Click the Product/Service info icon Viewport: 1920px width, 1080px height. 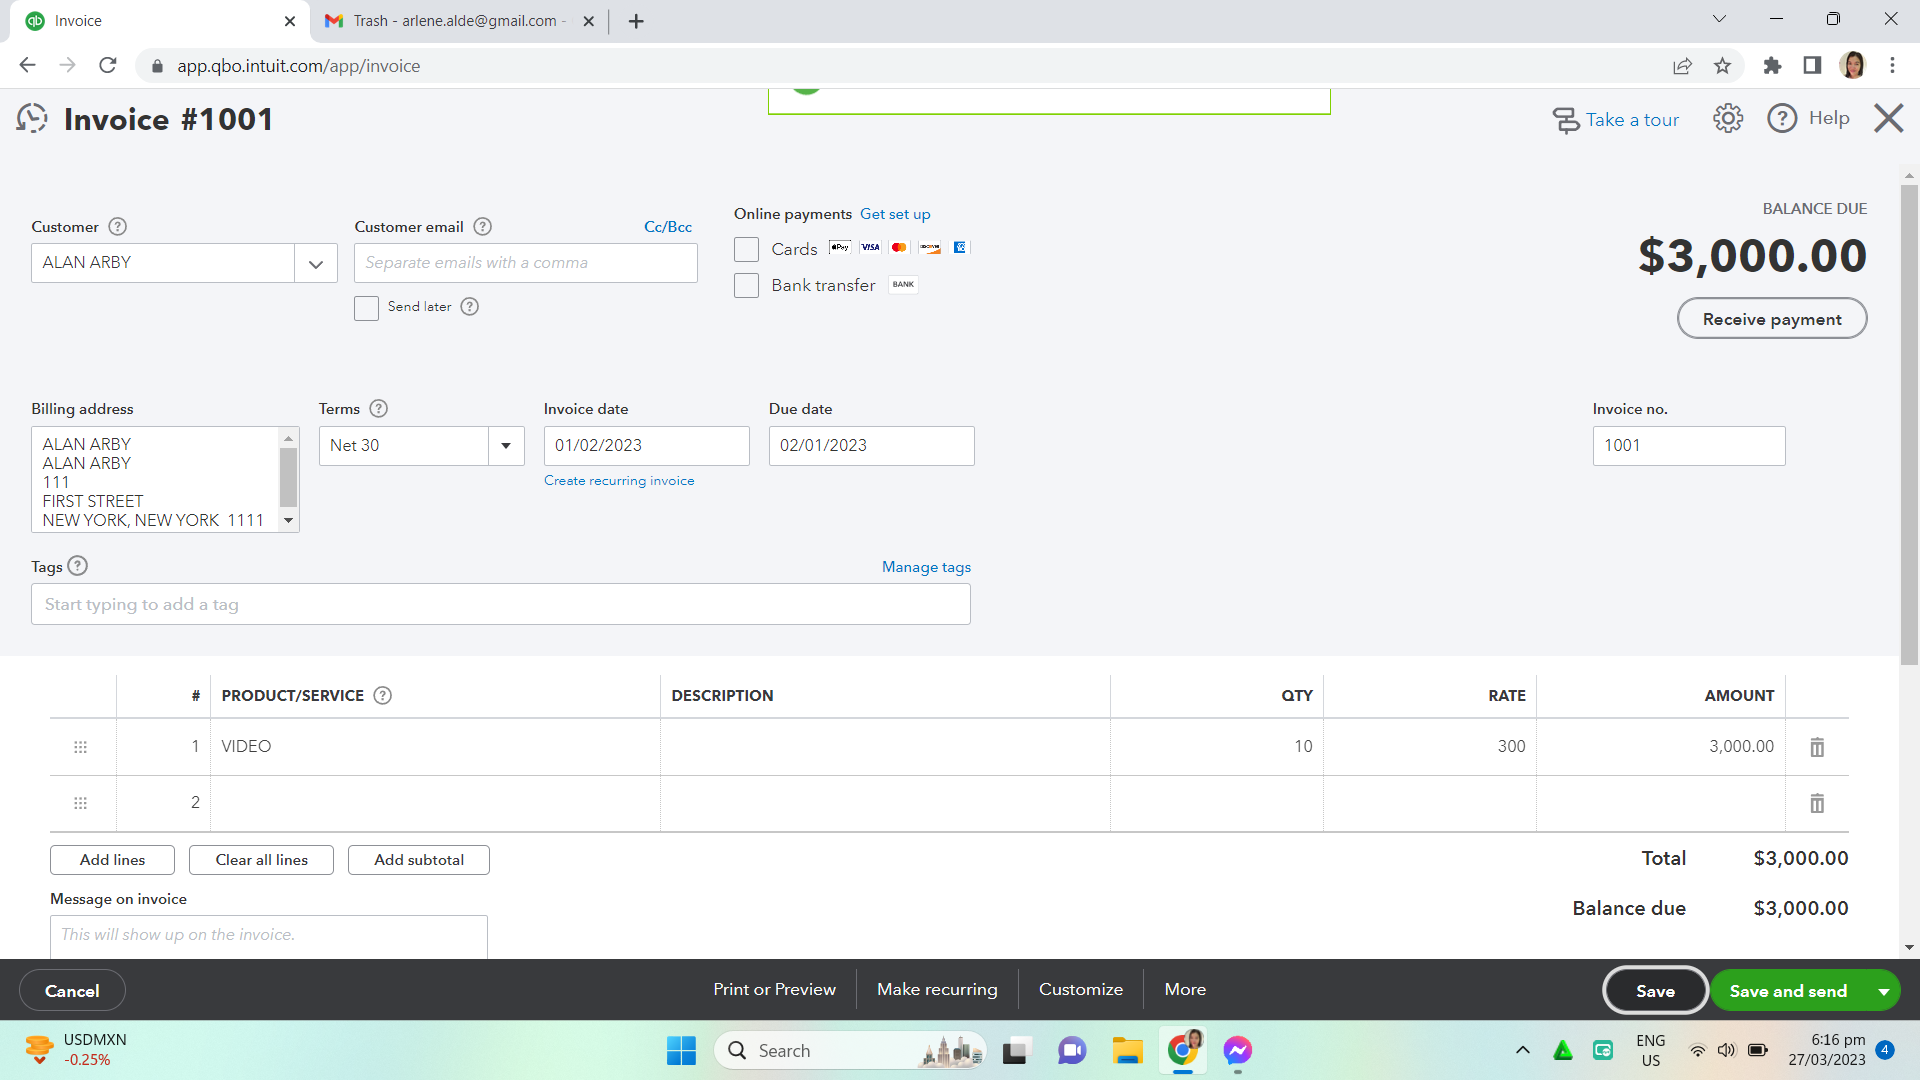382,696
